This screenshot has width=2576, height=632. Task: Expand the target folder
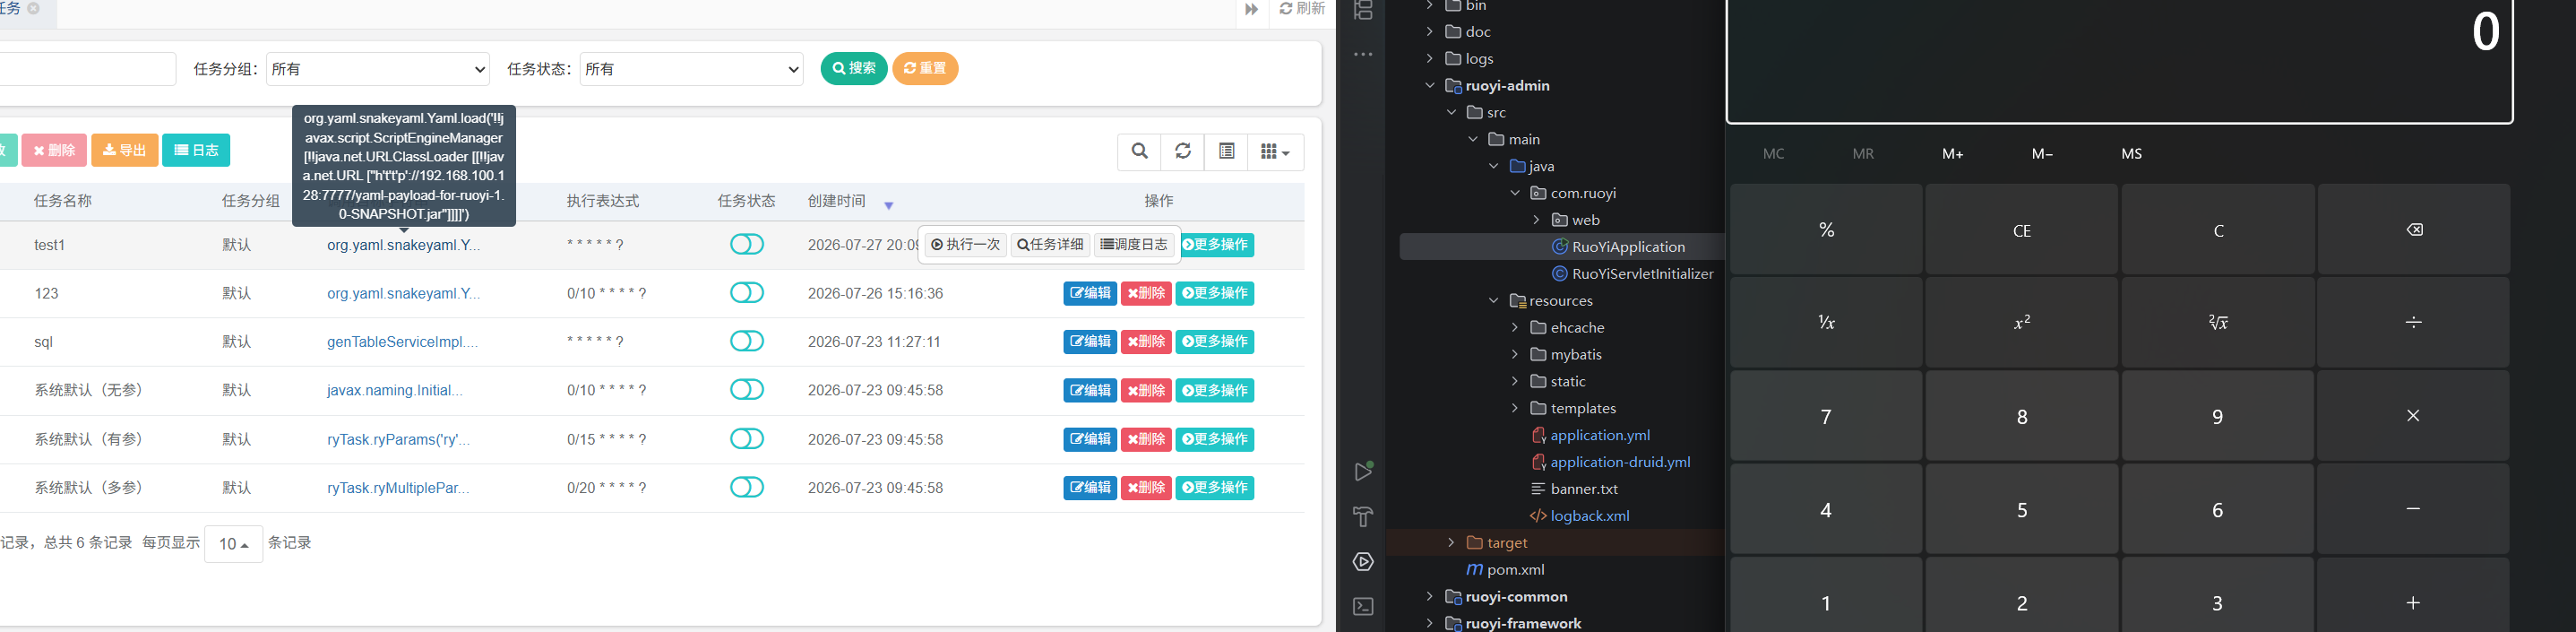[x=1451, y=543]
